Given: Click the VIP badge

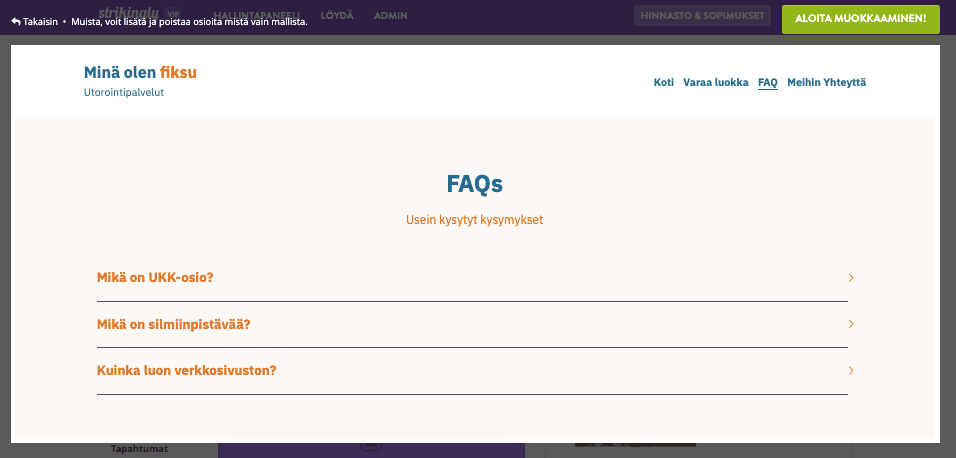Looking at the screenshot, I should click(x=173, y=12).
